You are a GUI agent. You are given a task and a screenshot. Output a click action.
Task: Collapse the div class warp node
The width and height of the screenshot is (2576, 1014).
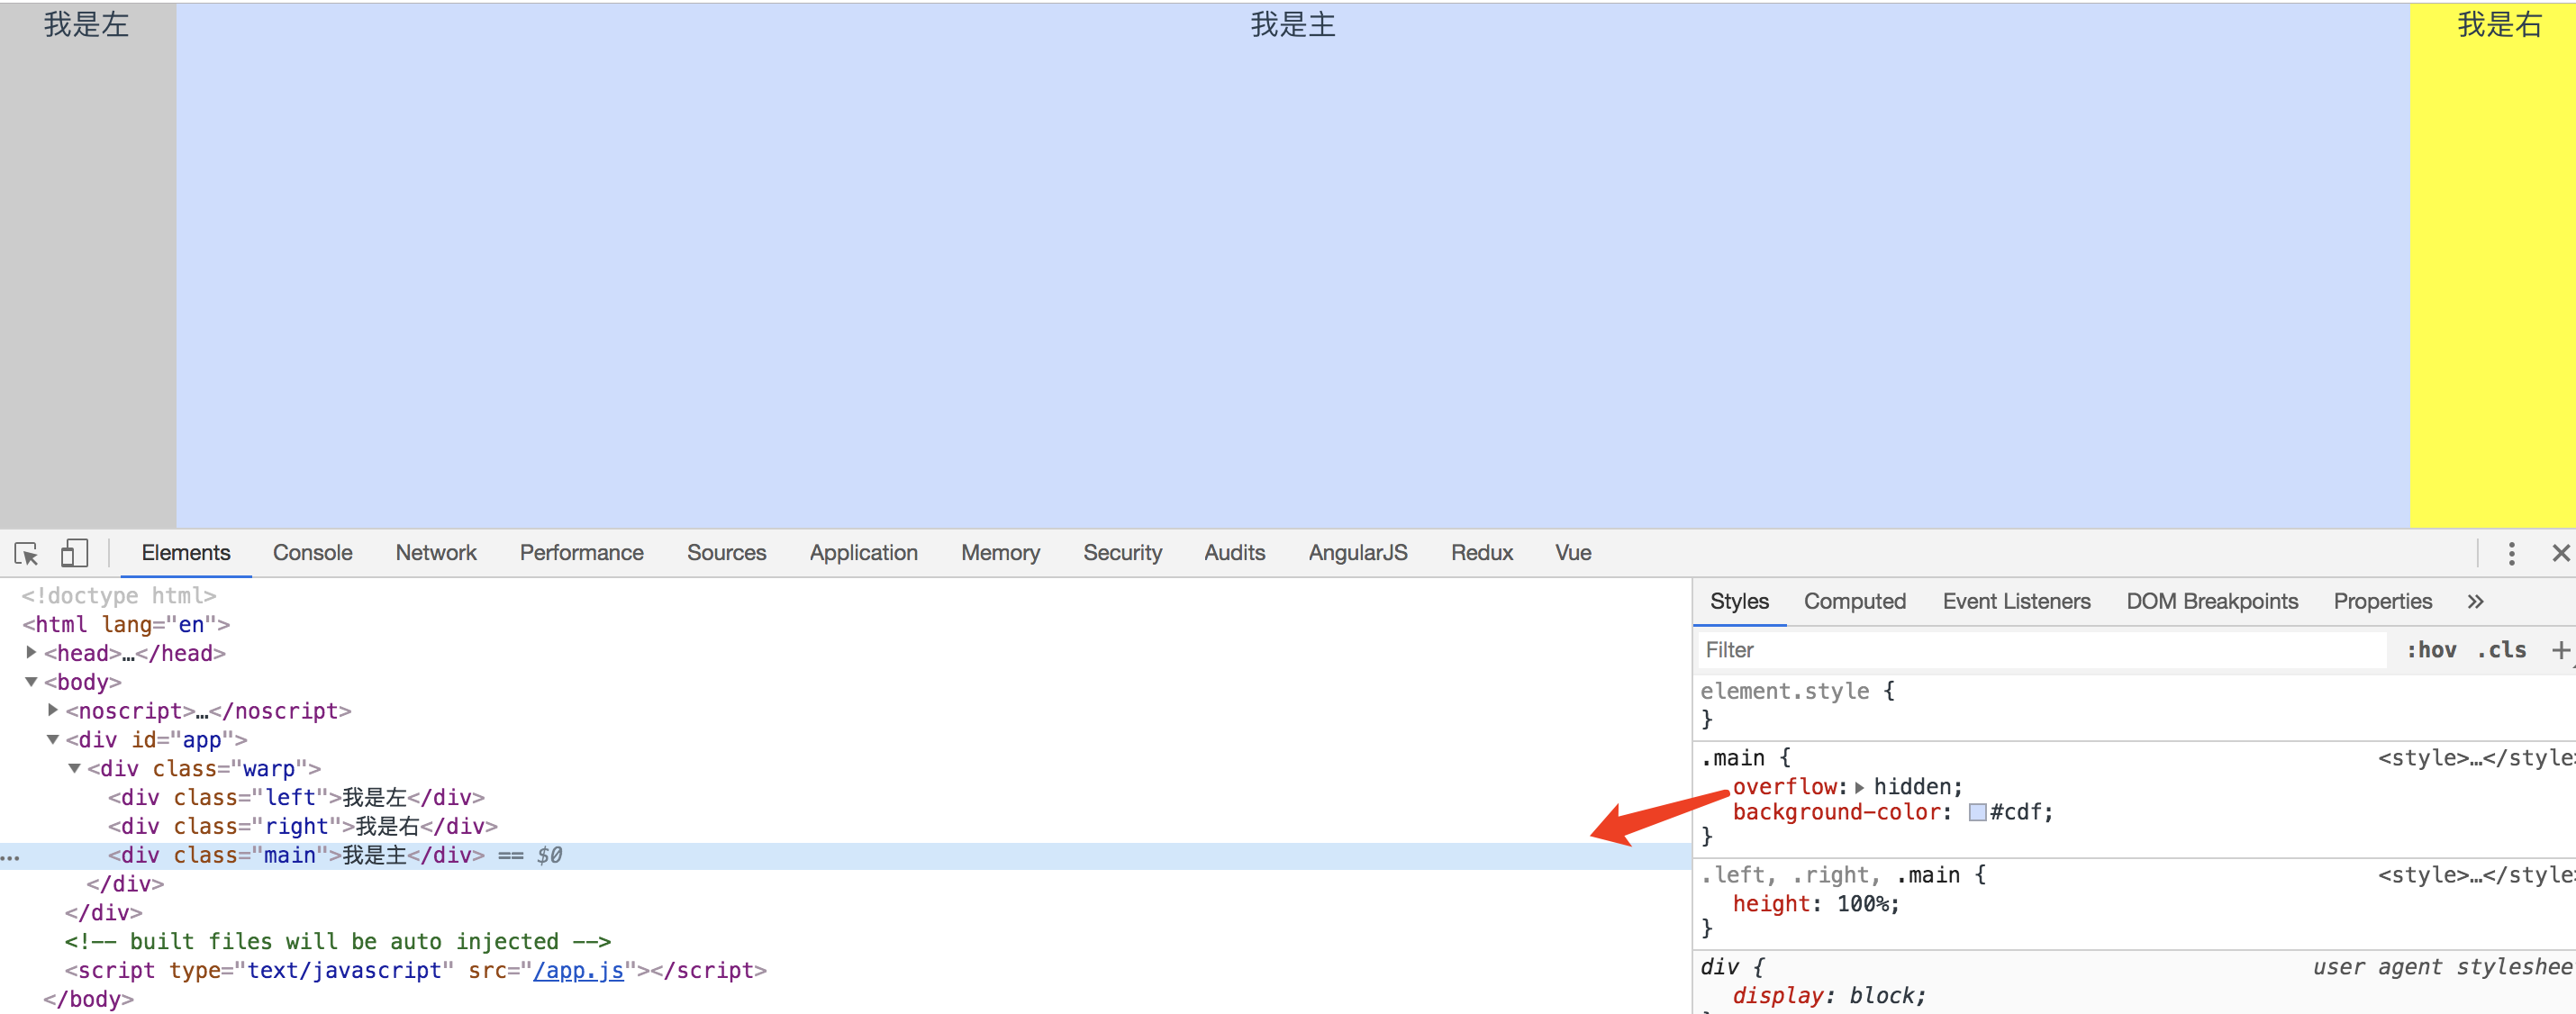coord(74,768)
